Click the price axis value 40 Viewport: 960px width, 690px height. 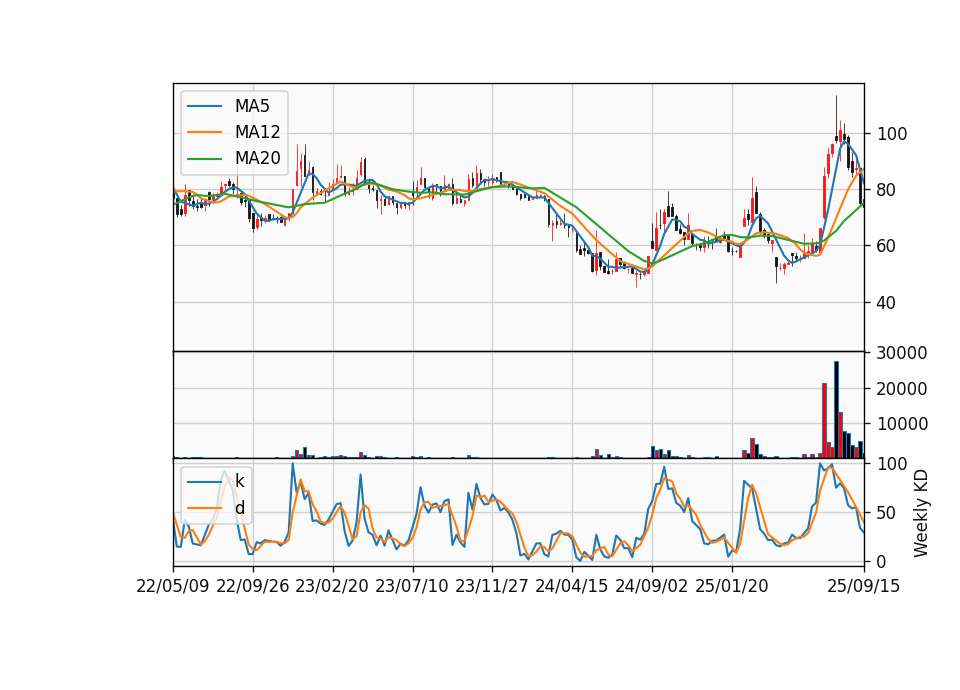887,303
